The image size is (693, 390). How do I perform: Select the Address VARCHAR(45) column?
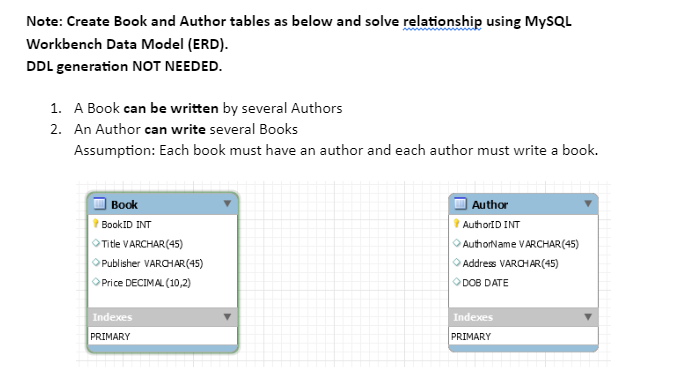click(x=510, y=264)
